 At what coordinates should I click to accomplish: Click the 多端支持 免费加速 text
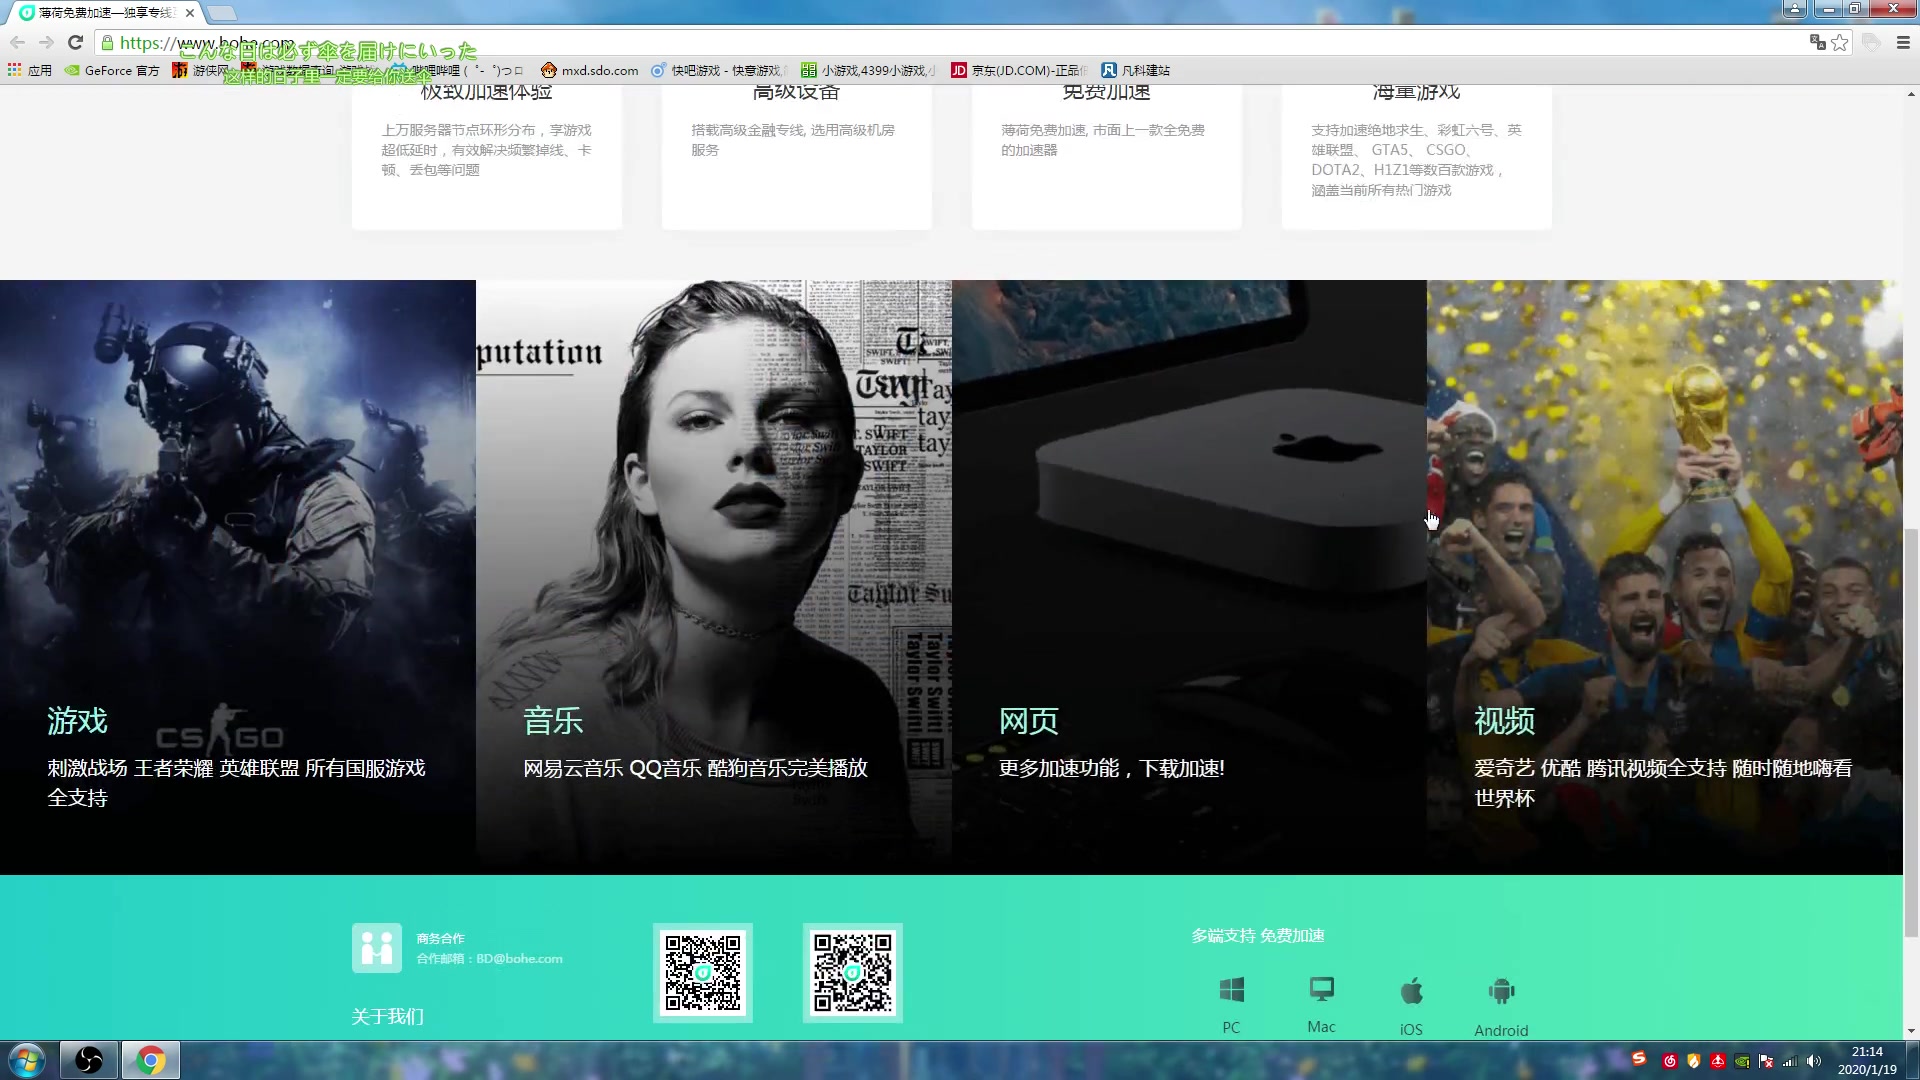pos(1258,936)
